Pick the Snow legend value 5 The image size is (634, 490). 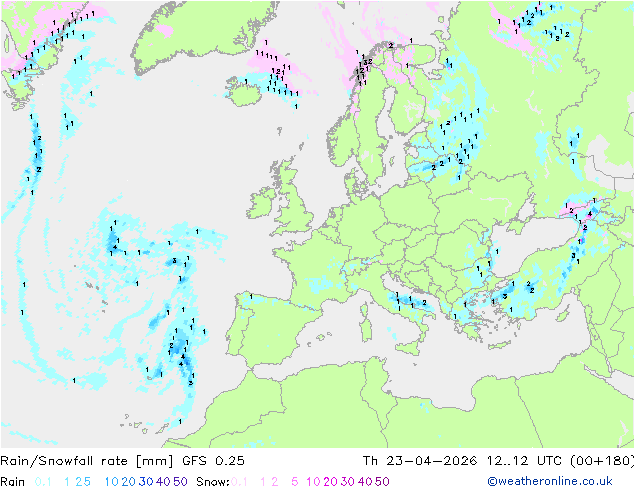tap(295, 482)
